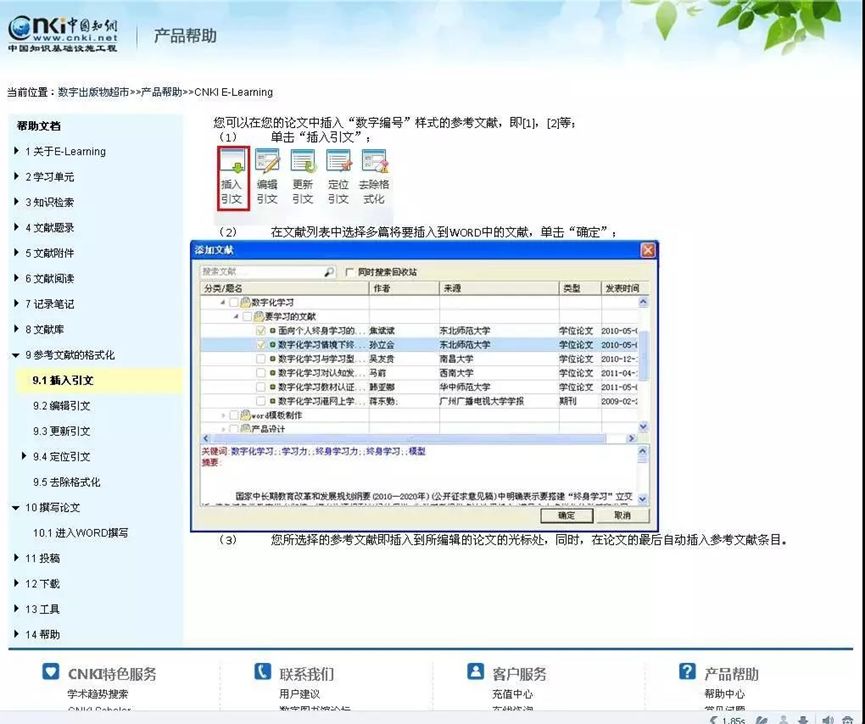Click the 要学习的文献 folder icon
Viewport: 865px width, 724px height.
(x=259, y=316)
